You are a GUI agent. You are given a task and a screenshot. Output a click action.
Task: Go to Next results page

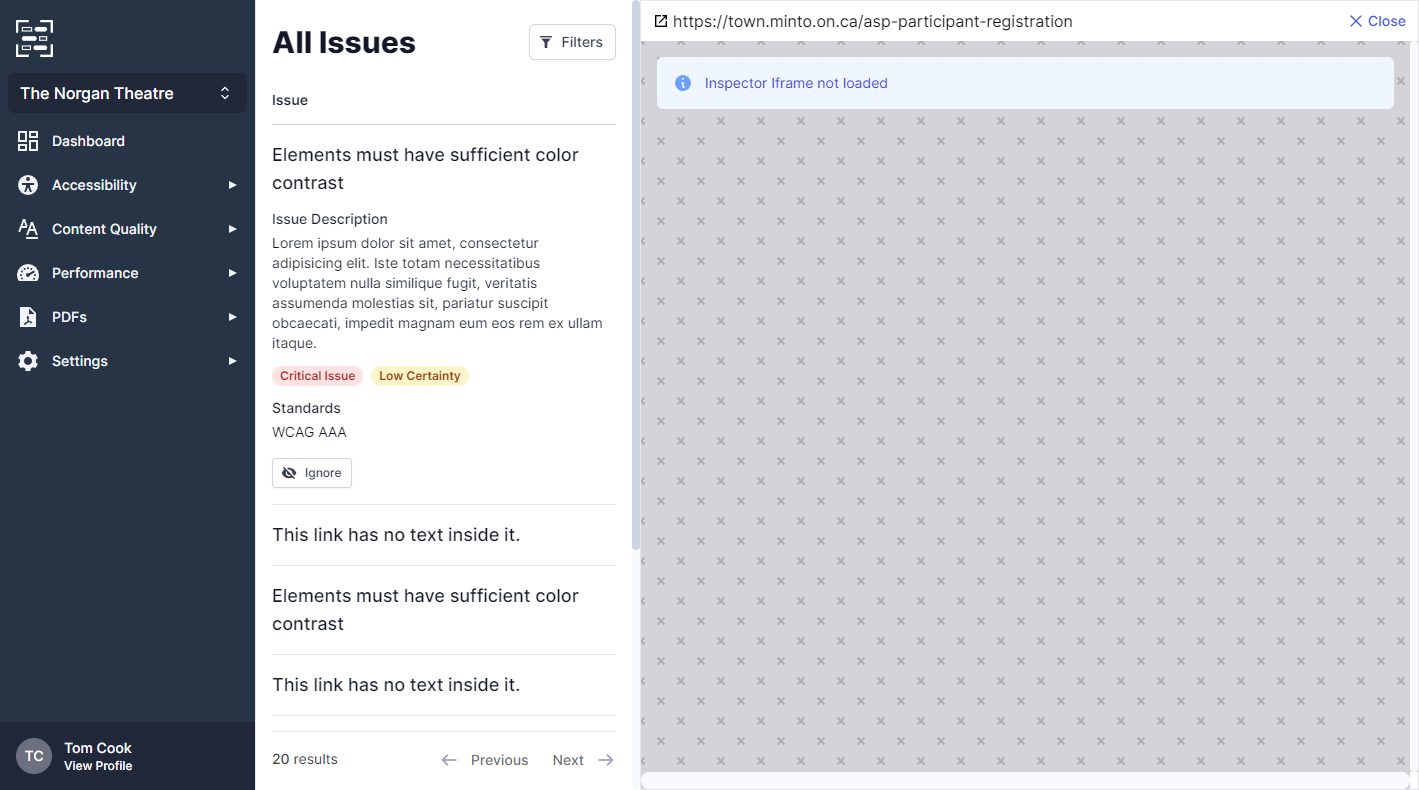click(x=583, y=760)
